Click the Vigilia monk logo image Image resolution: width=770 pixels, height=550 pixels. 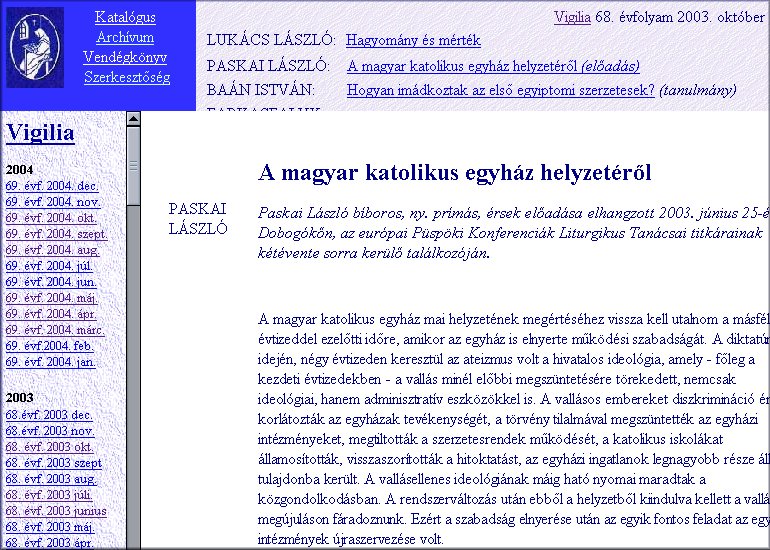(35, 48)
